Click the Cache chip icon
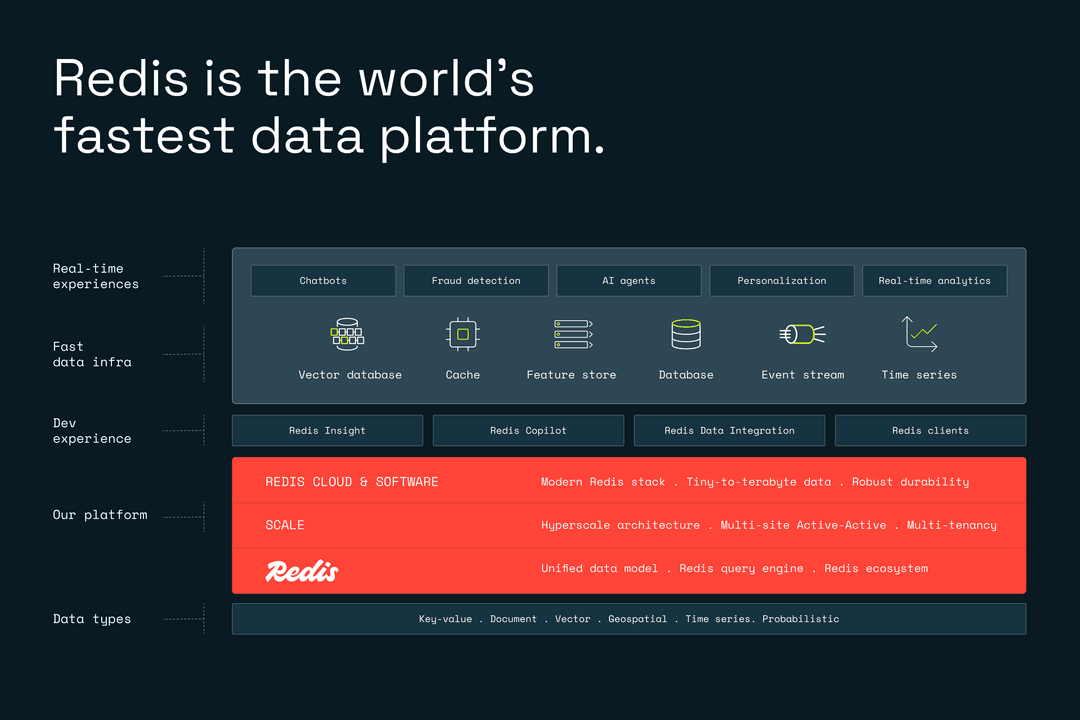Viewport: 1080px width, 720px height. (x=462, y=333)
